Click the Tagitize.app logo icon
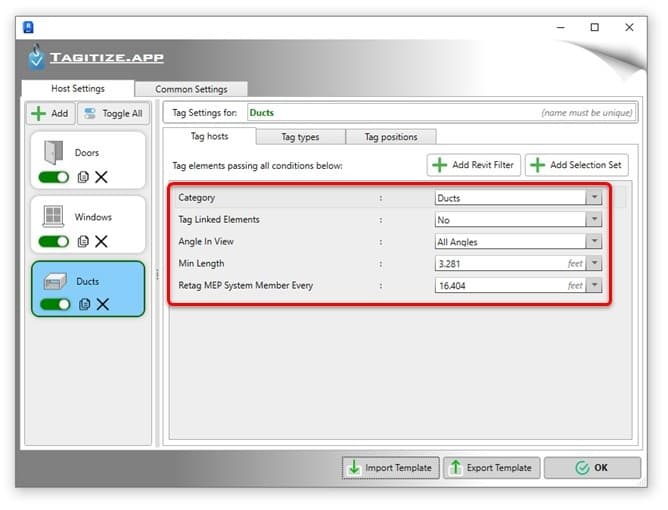 [x=37, y=57]
